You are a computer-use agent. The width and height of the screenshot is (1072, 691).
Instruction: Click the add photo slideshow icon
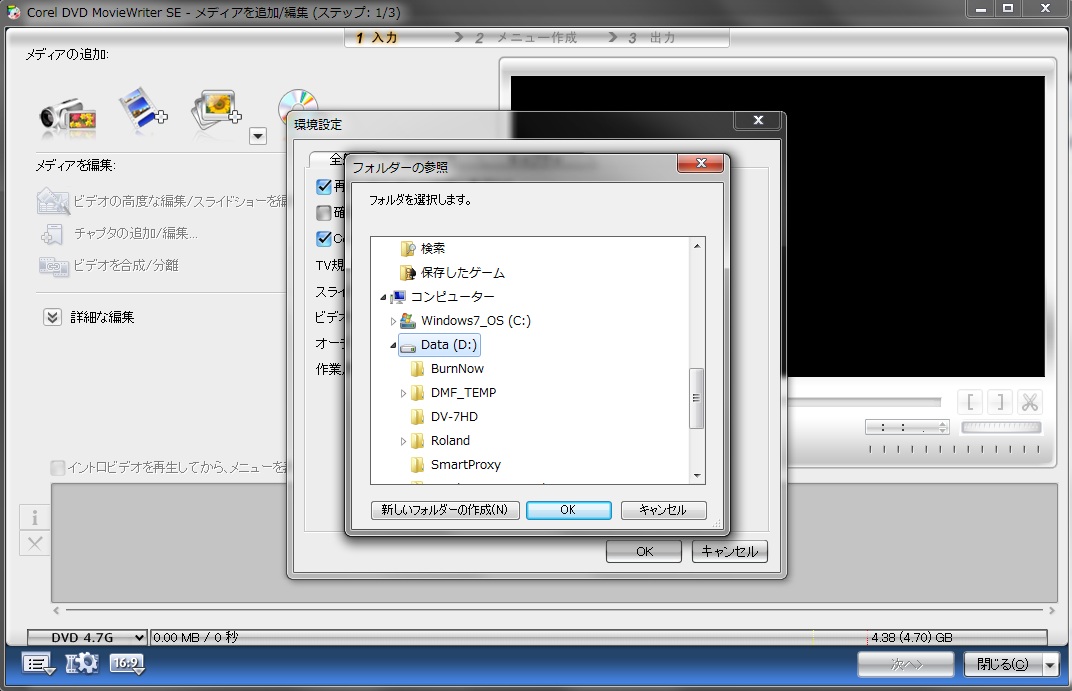click(216, 110)
